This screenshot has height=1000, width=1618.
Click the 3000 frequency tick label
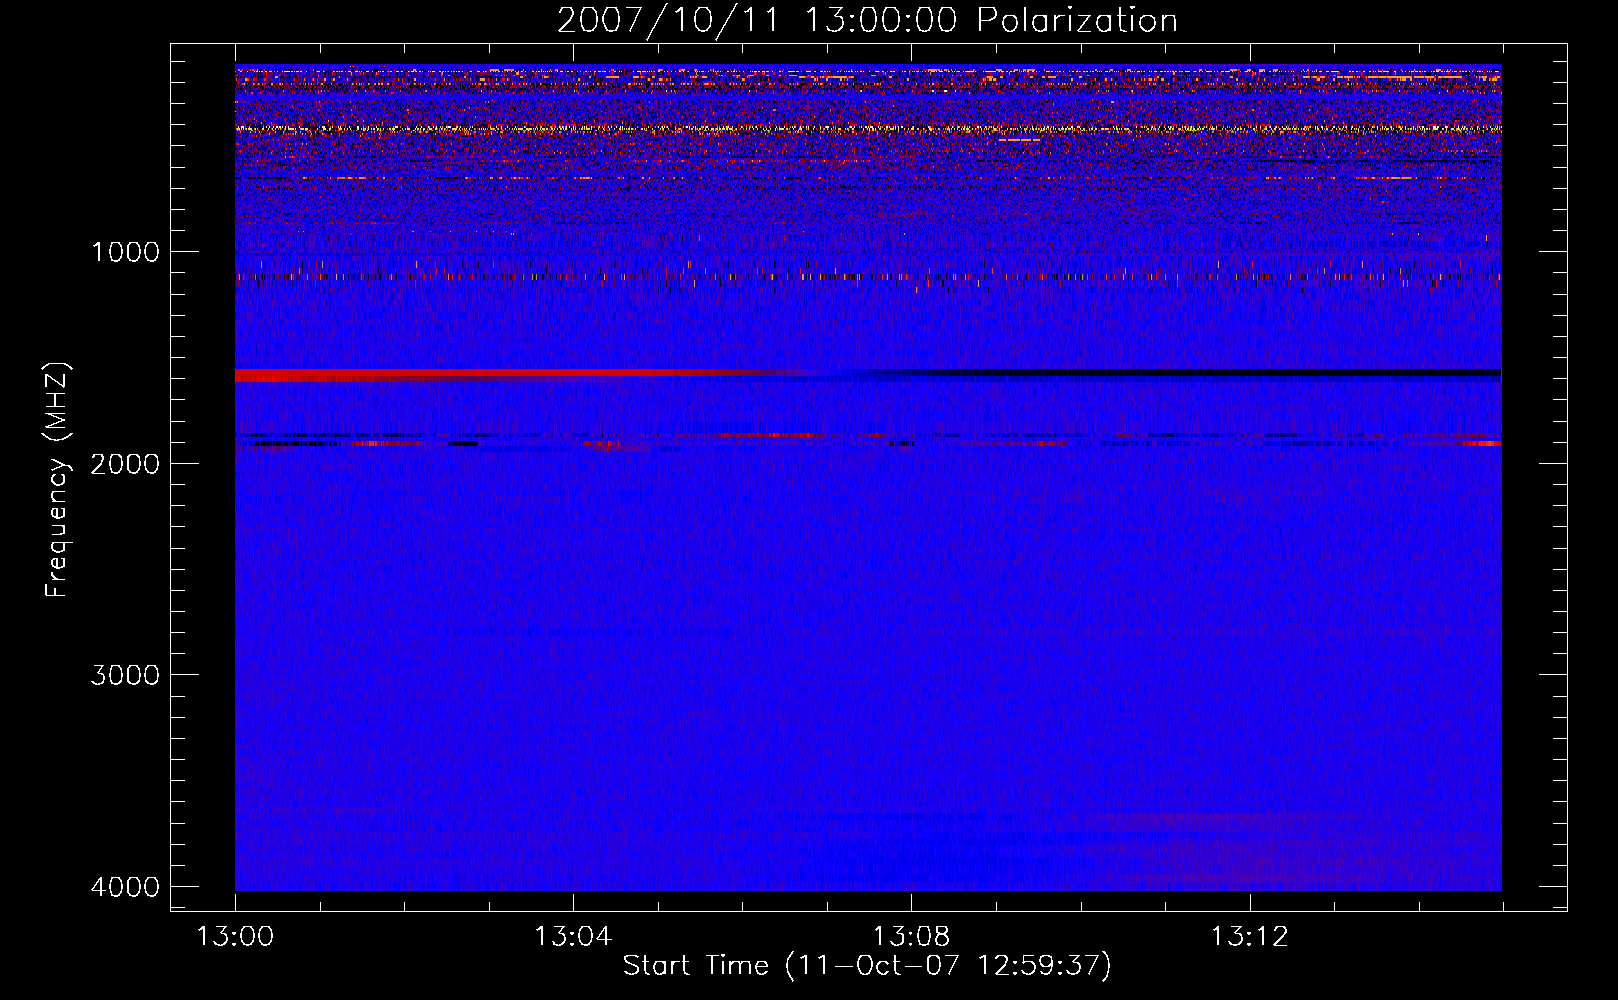click(x=125, y=675)
